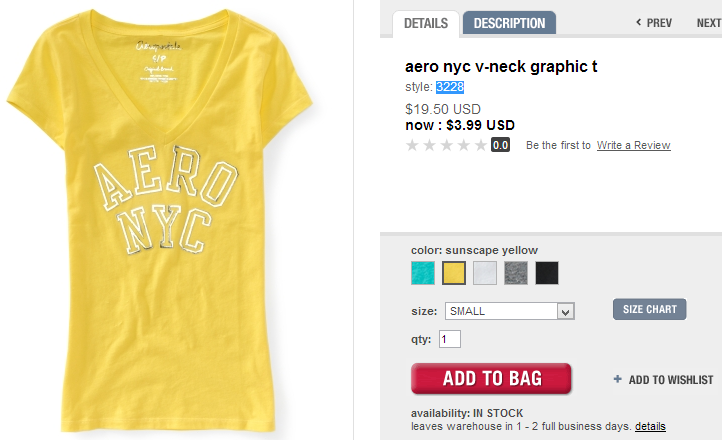Go to the NEXT product

point(708,23)
